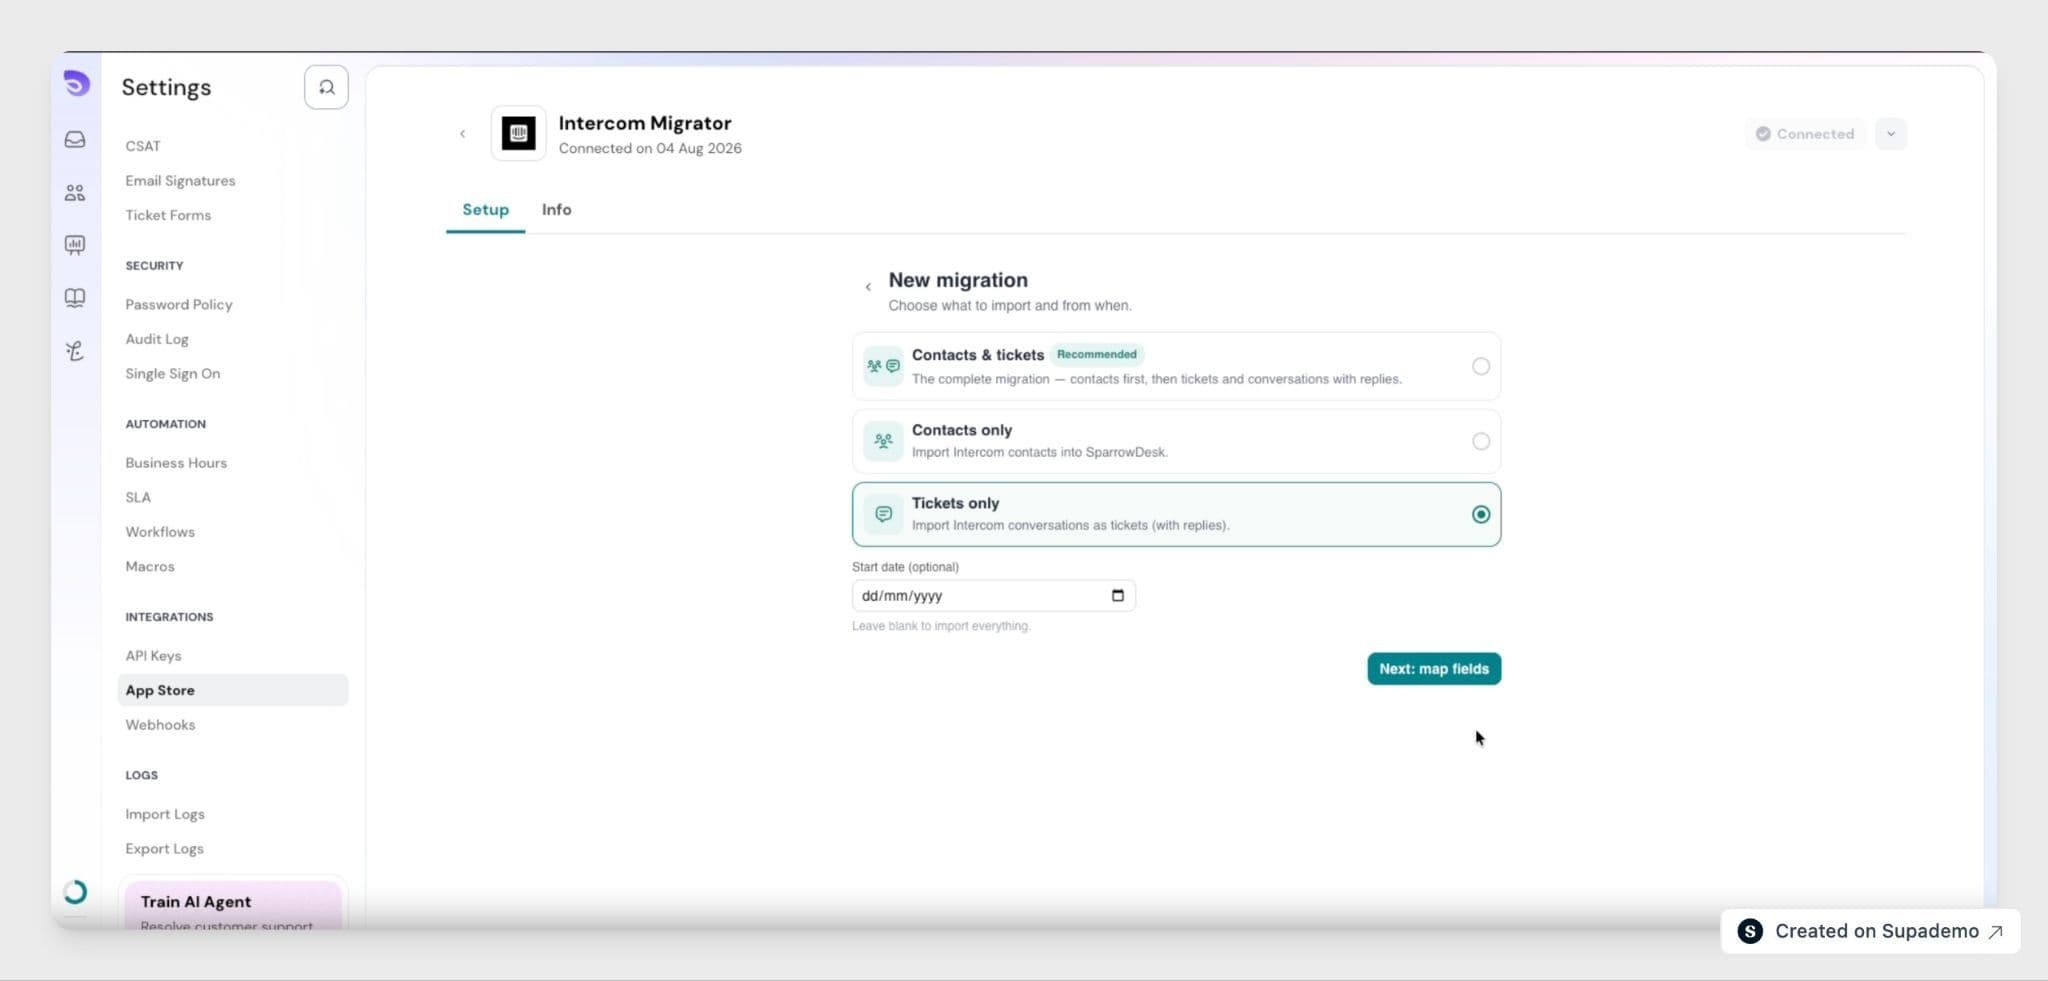Go back using arrow beside Intercom Migrator
The width and height of the screenshot is (2048, 981).
tap(462, 134)
